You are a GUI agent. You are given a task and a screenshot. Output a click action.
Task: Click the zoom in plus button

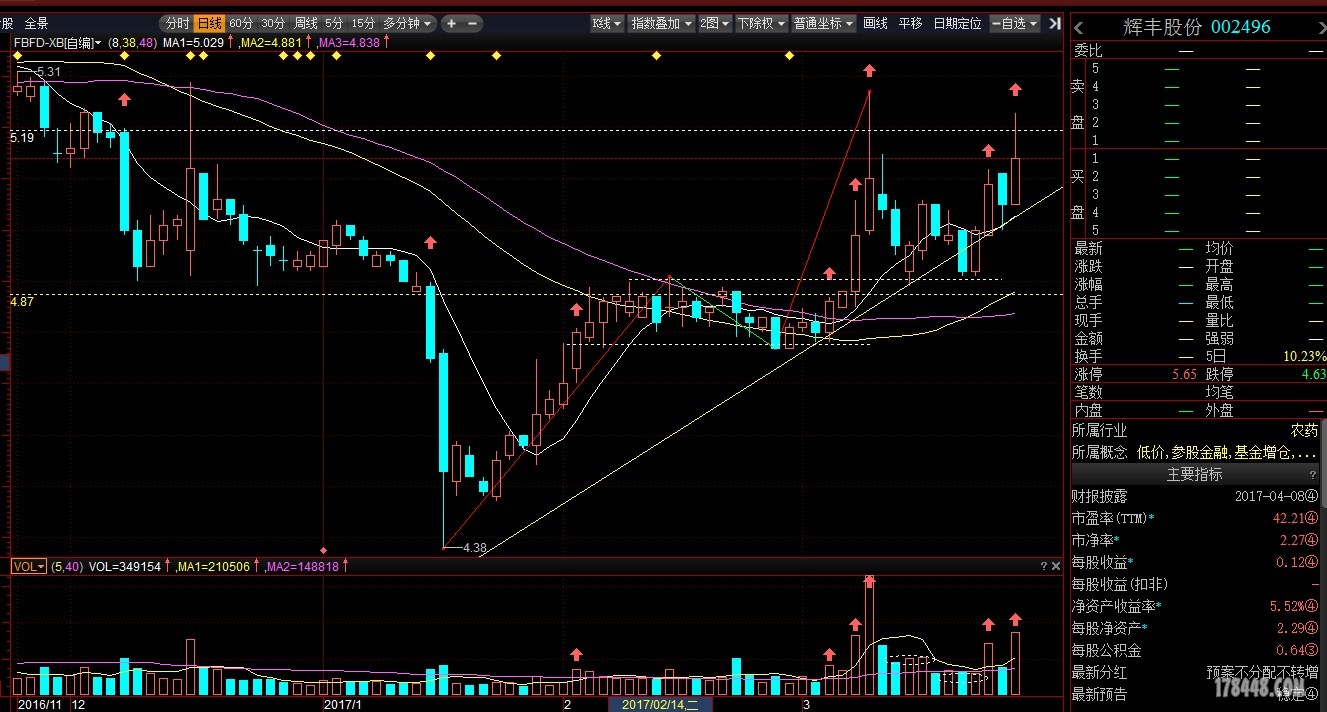coord(451,23)
